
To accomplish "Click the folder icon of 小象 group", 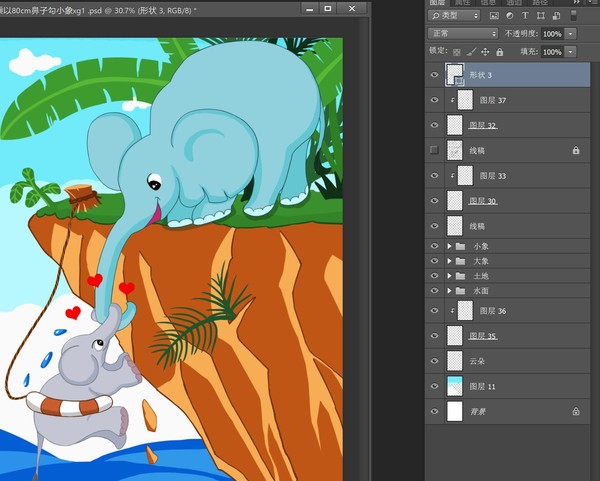I will click(460, 246).
